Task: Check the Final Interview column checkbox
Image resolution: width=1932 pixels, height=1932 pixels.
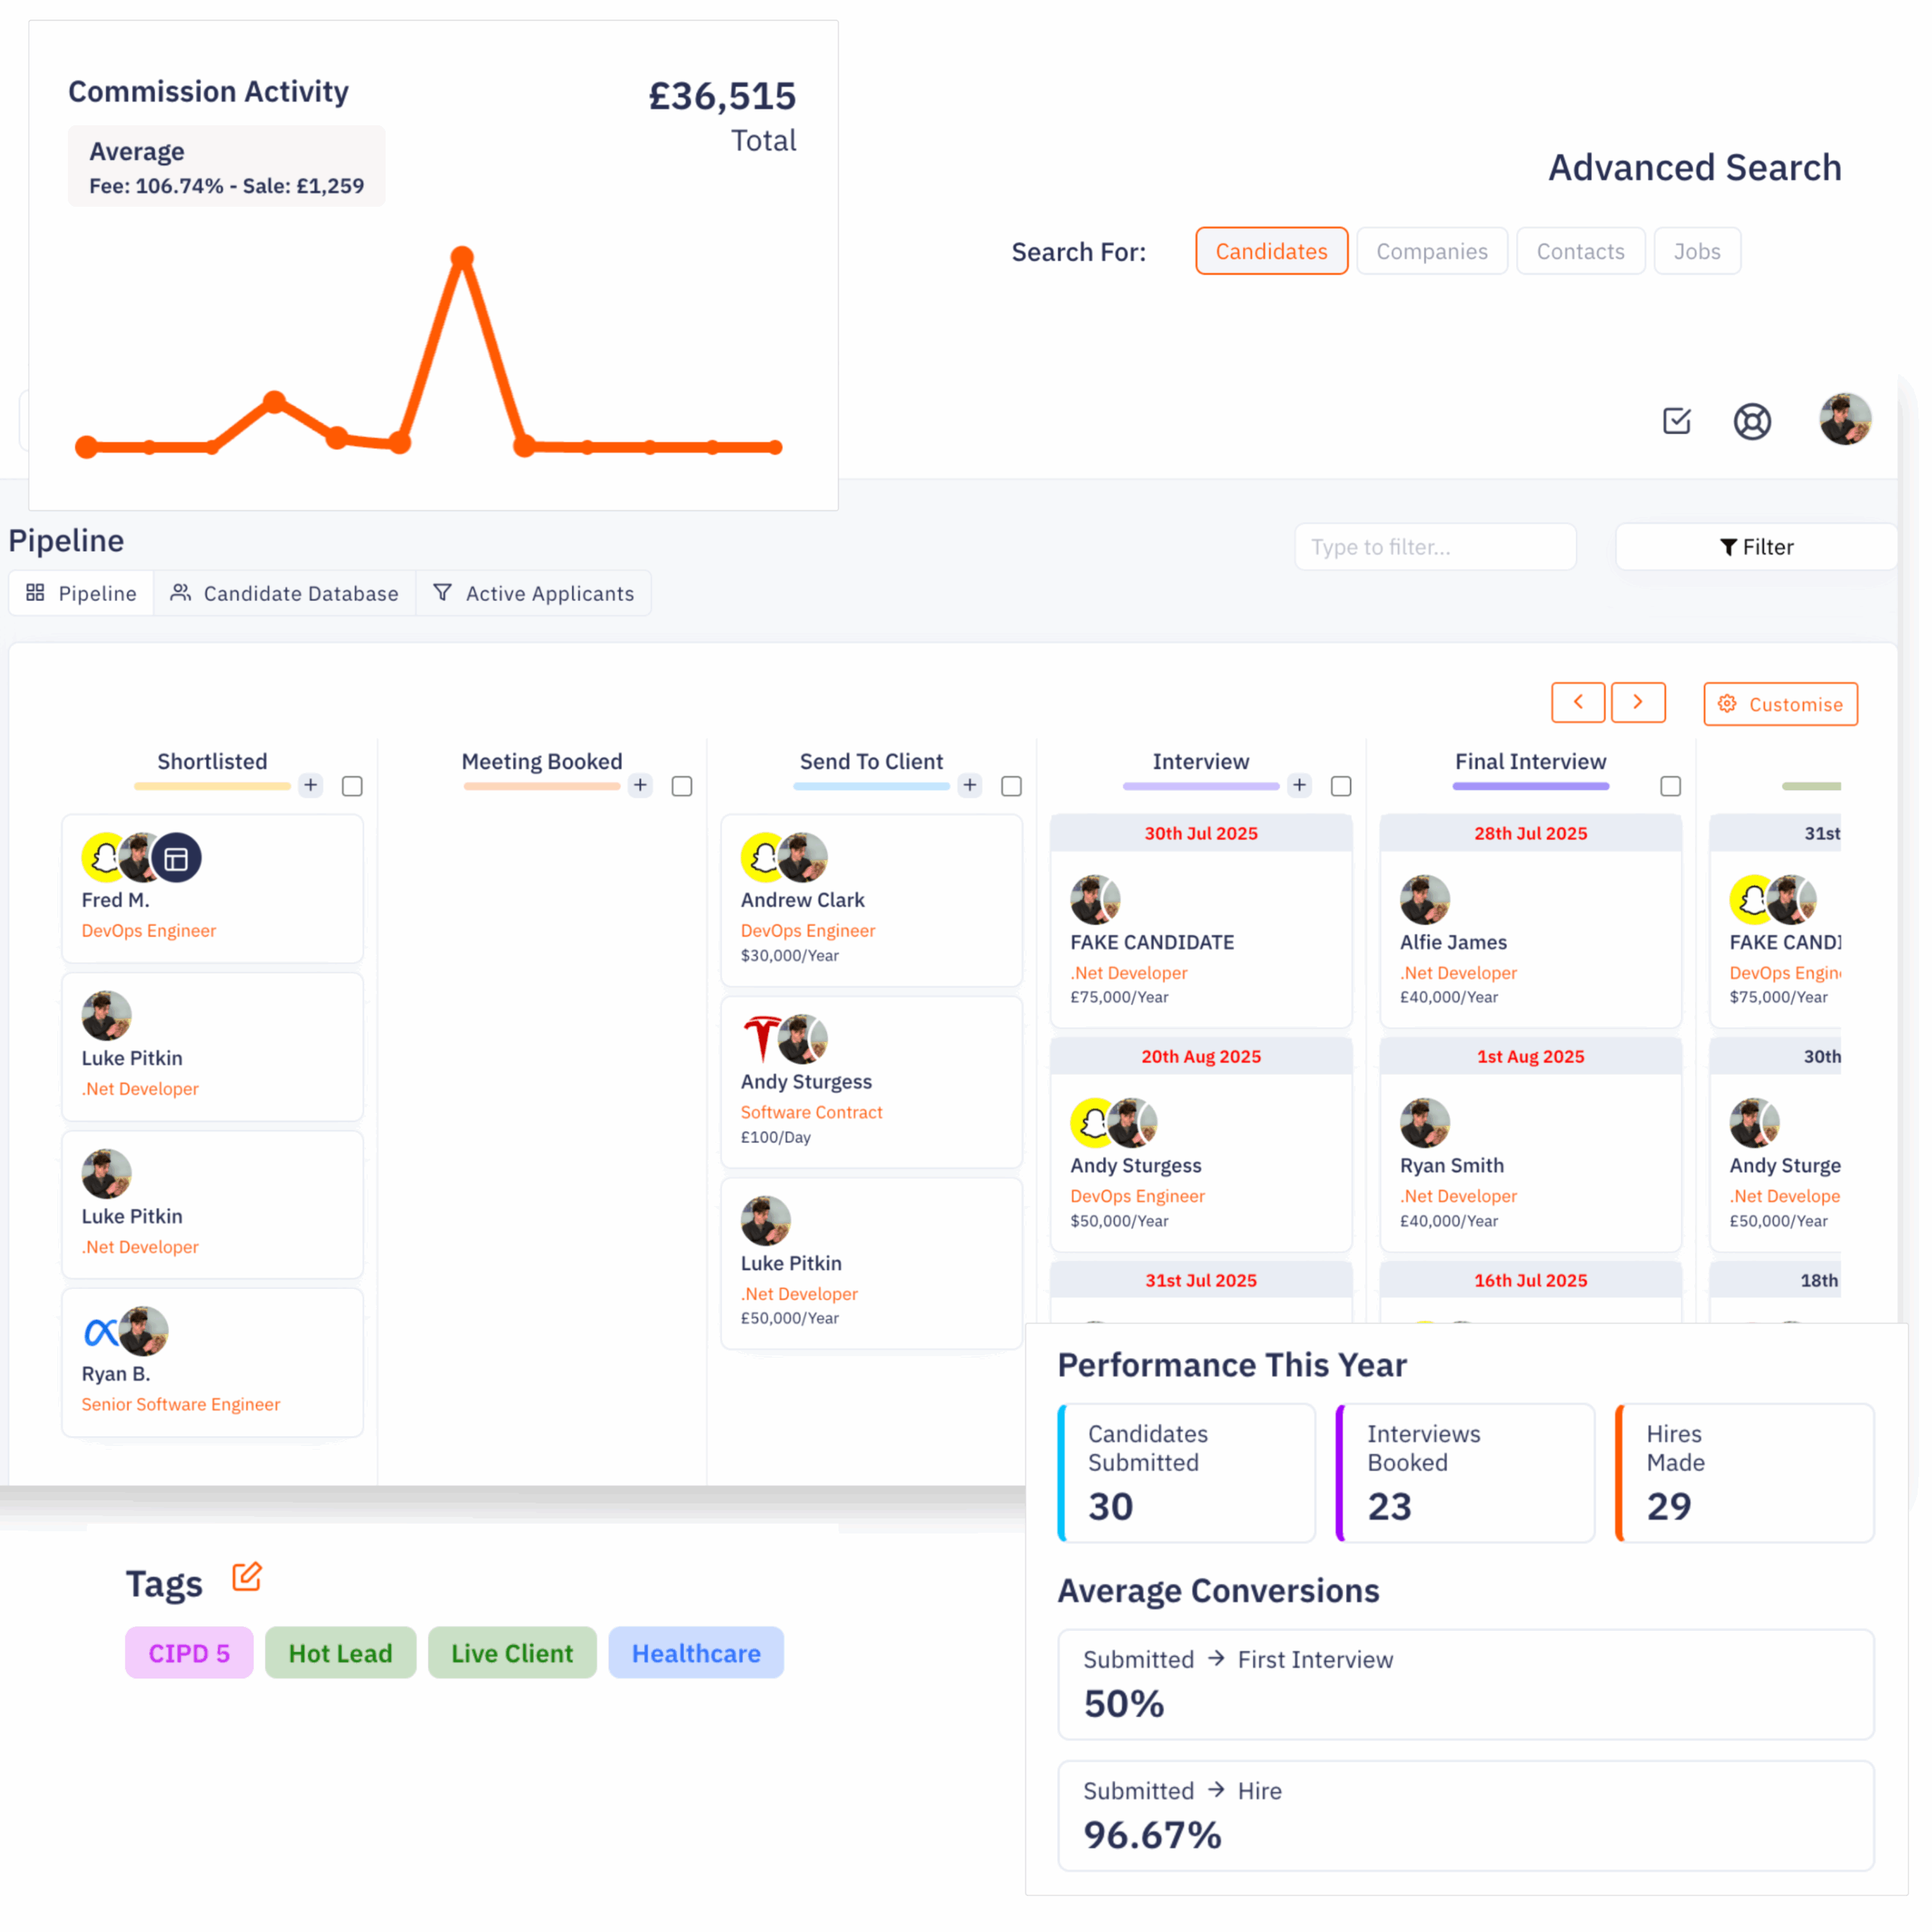Action: click(x=1670, y=786)
